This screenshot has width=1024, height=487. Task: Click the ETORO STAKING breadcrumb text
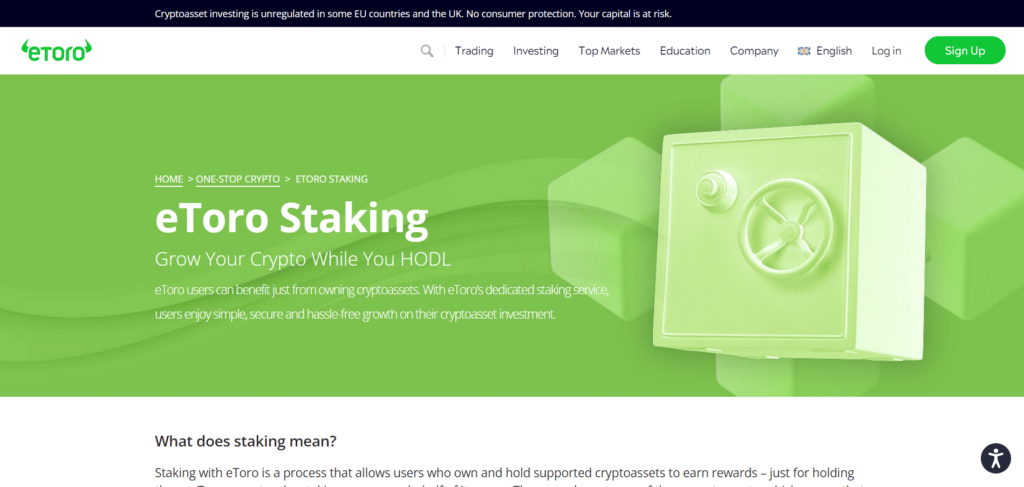(332, 179)
